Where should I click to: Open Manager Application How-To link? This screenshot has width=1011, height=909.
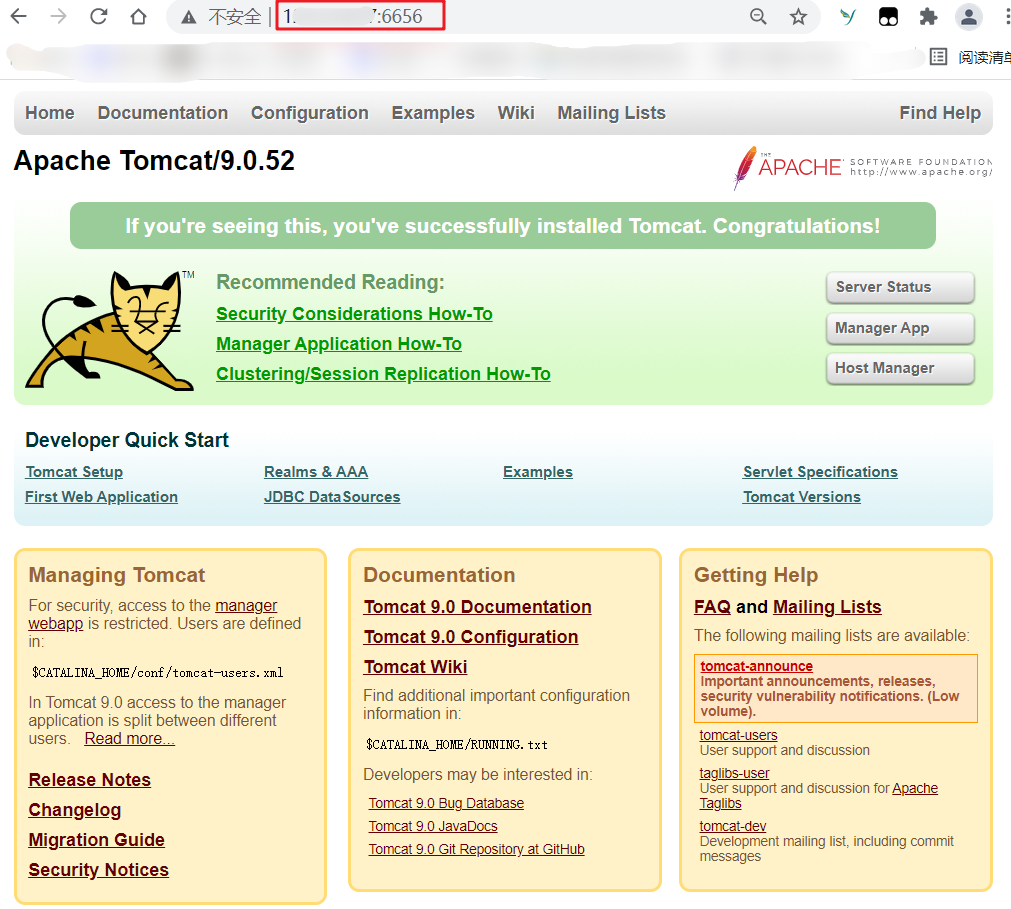coord(339,344)
